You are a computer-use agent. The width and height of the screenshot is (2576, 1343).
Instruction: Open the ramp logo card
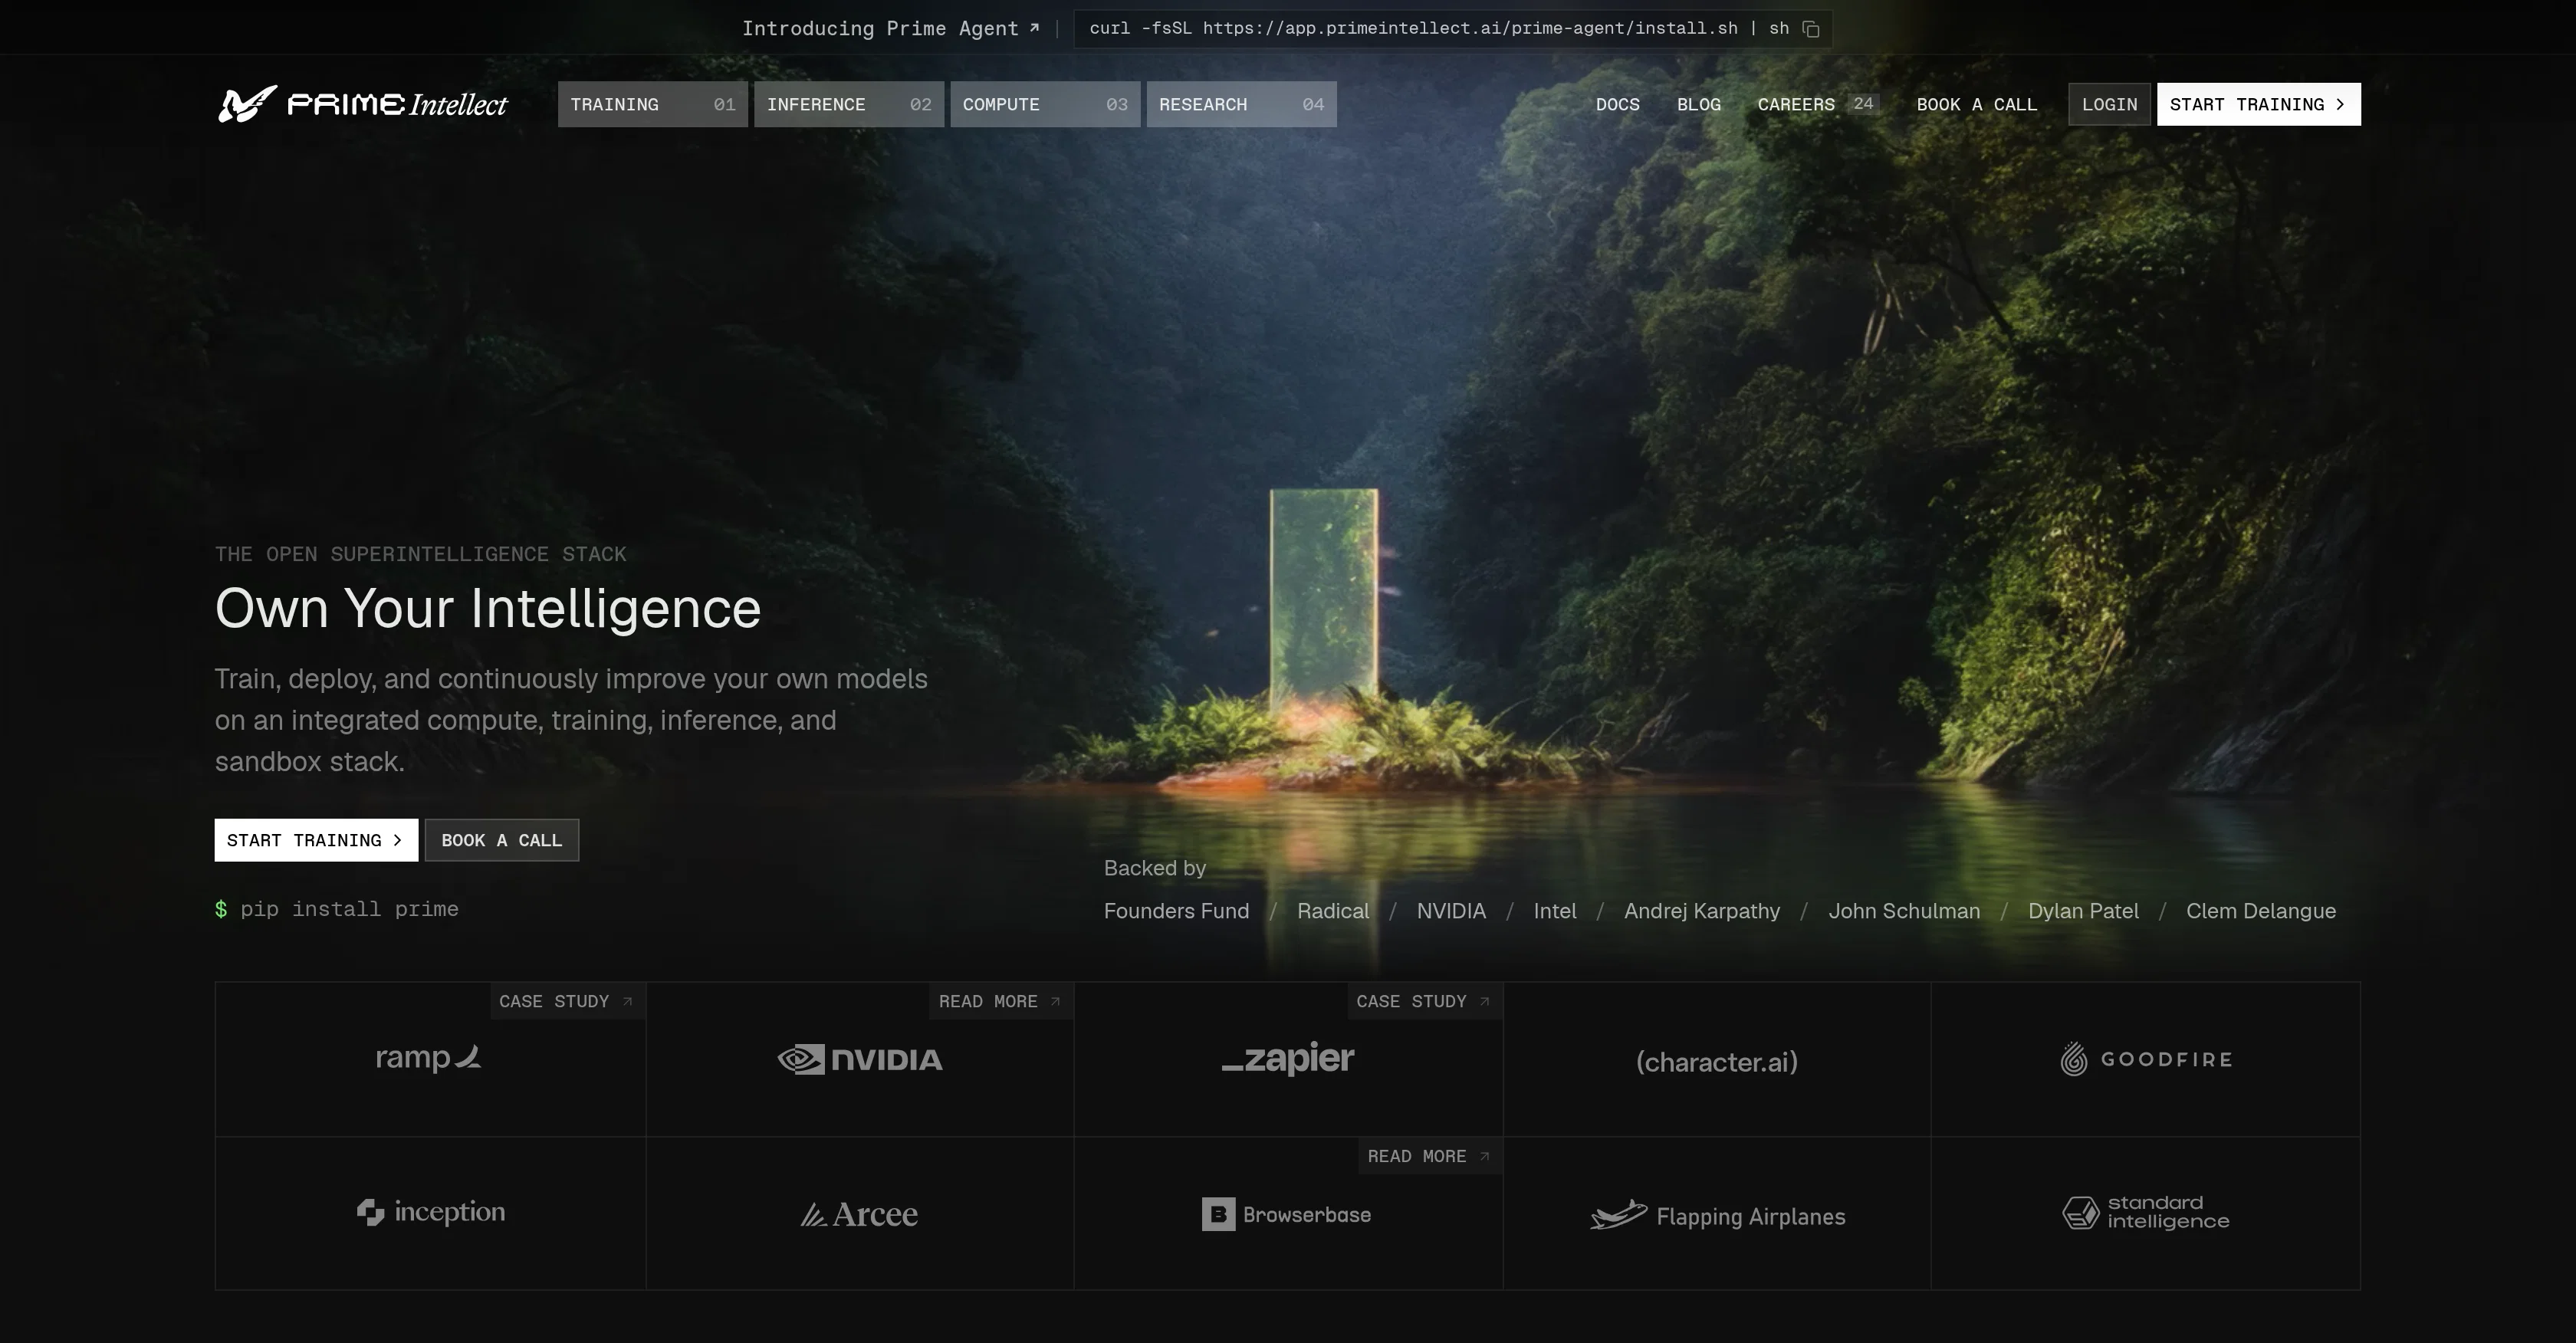point(430,1059)
